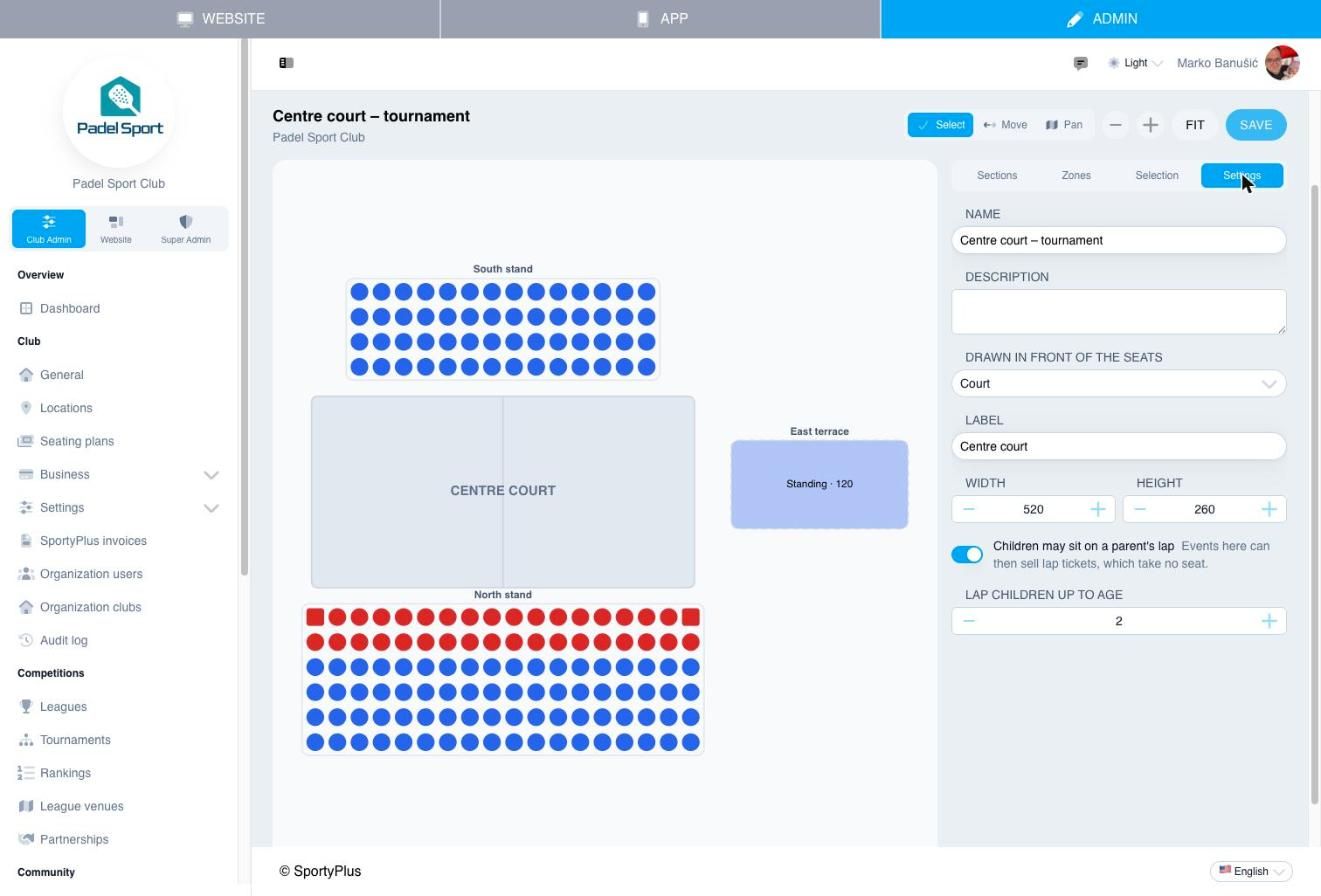Open the chat messages icon
Viewport: 1321px width, 896px height.
pos(1080,63)
